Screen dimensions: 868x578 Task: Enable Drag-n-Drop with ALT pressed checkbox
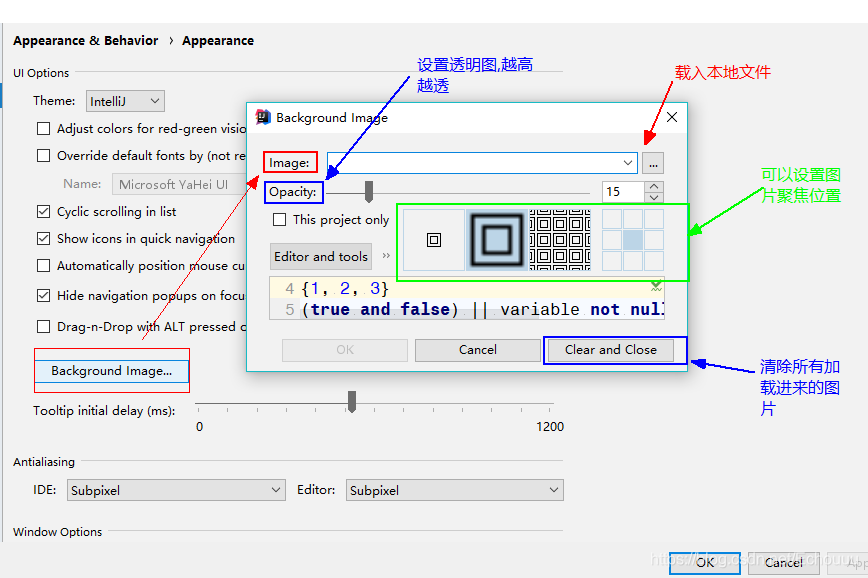tap(43, 327)
